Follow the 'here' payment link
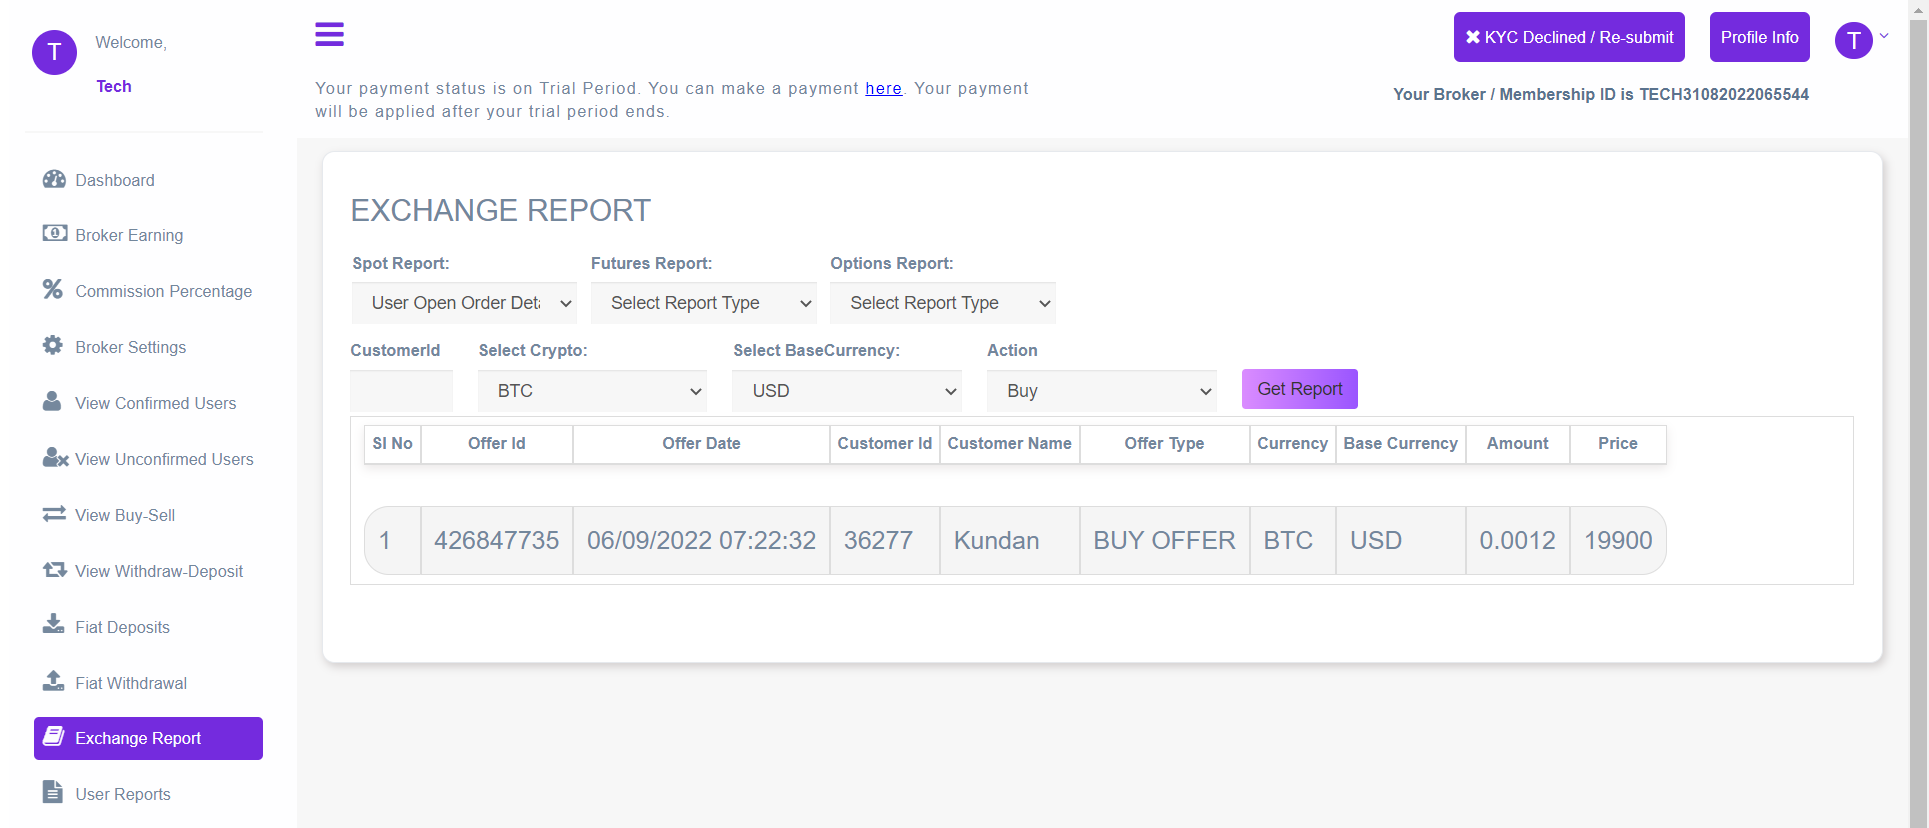Screen dimensions: 1929x828 tap(883, 88)
